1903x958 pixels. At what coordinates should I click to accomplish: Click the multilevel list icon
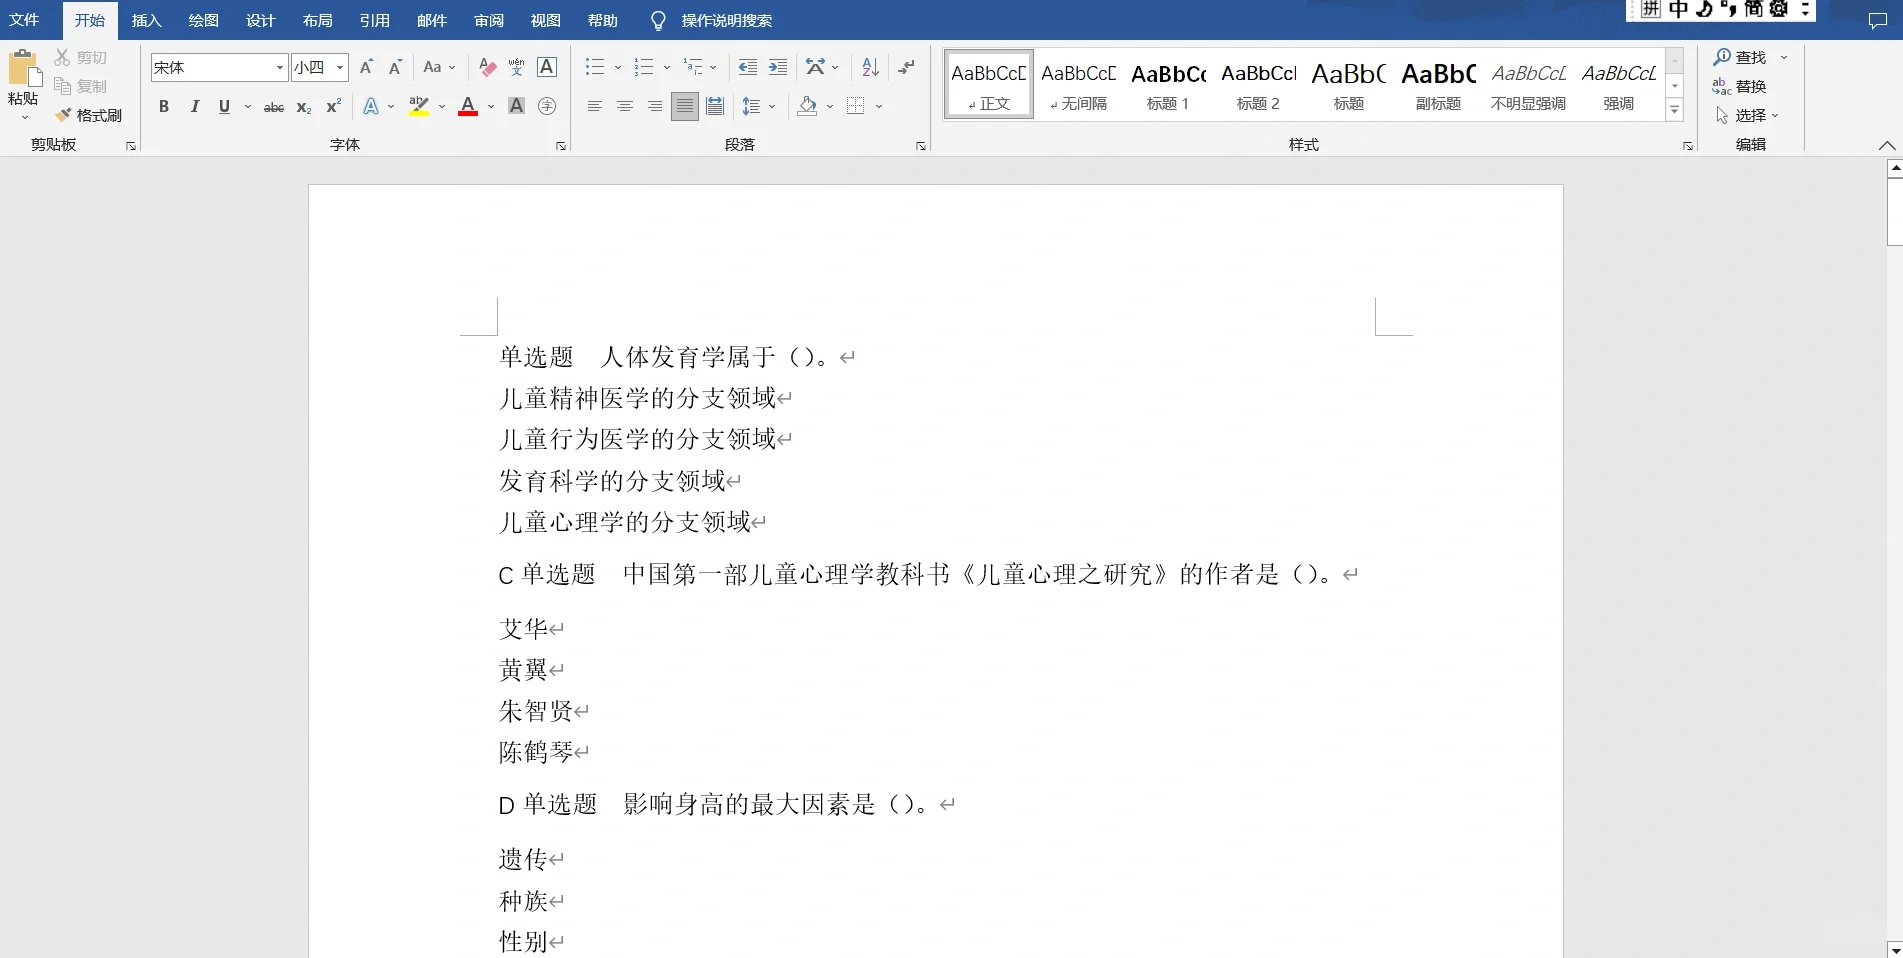point(693,67)
